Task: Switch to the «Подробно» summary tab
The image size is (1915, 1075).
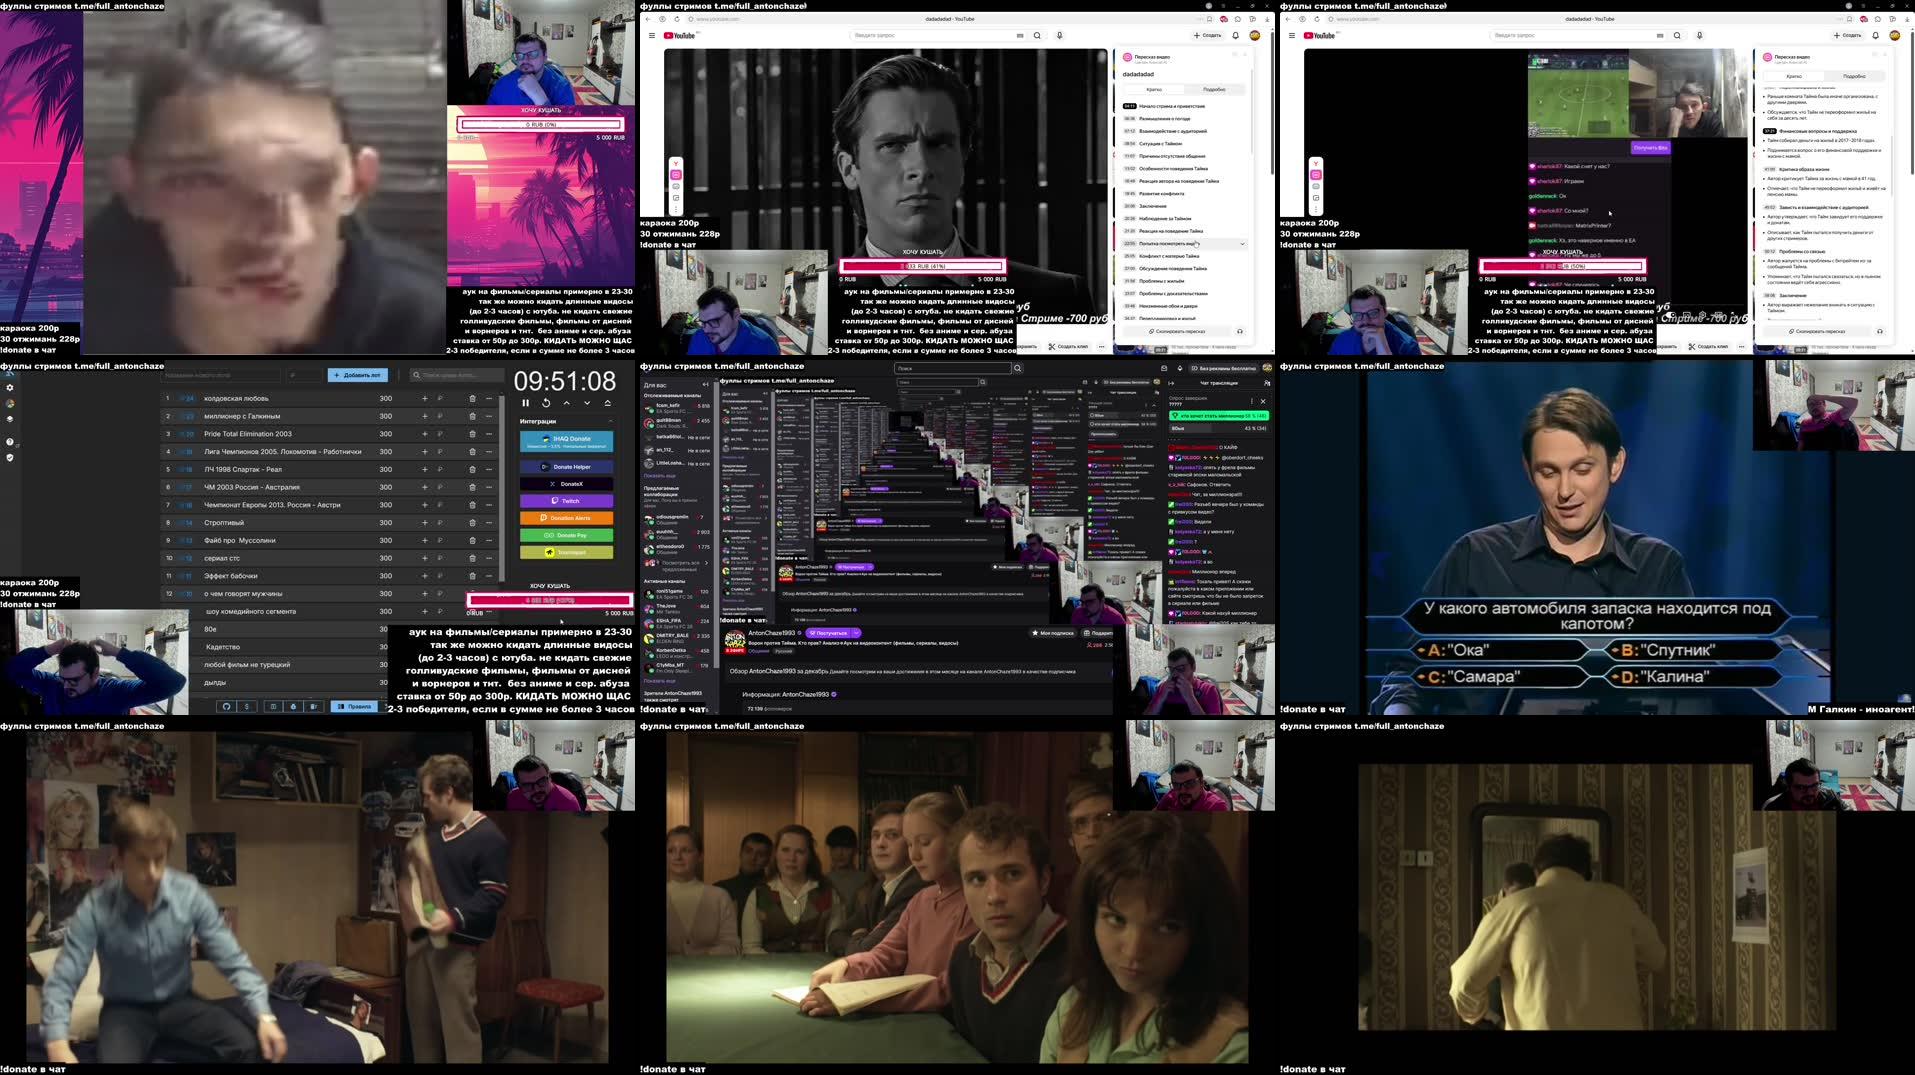Action: [1214, 90]
